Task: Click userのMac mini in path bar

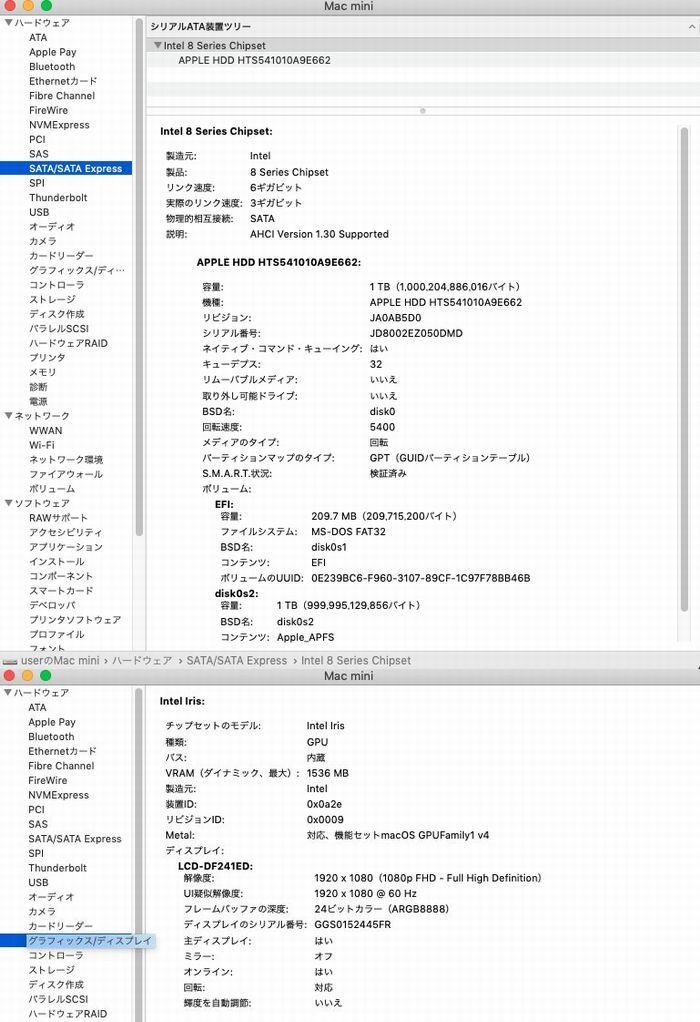Action: pos(60,660)
